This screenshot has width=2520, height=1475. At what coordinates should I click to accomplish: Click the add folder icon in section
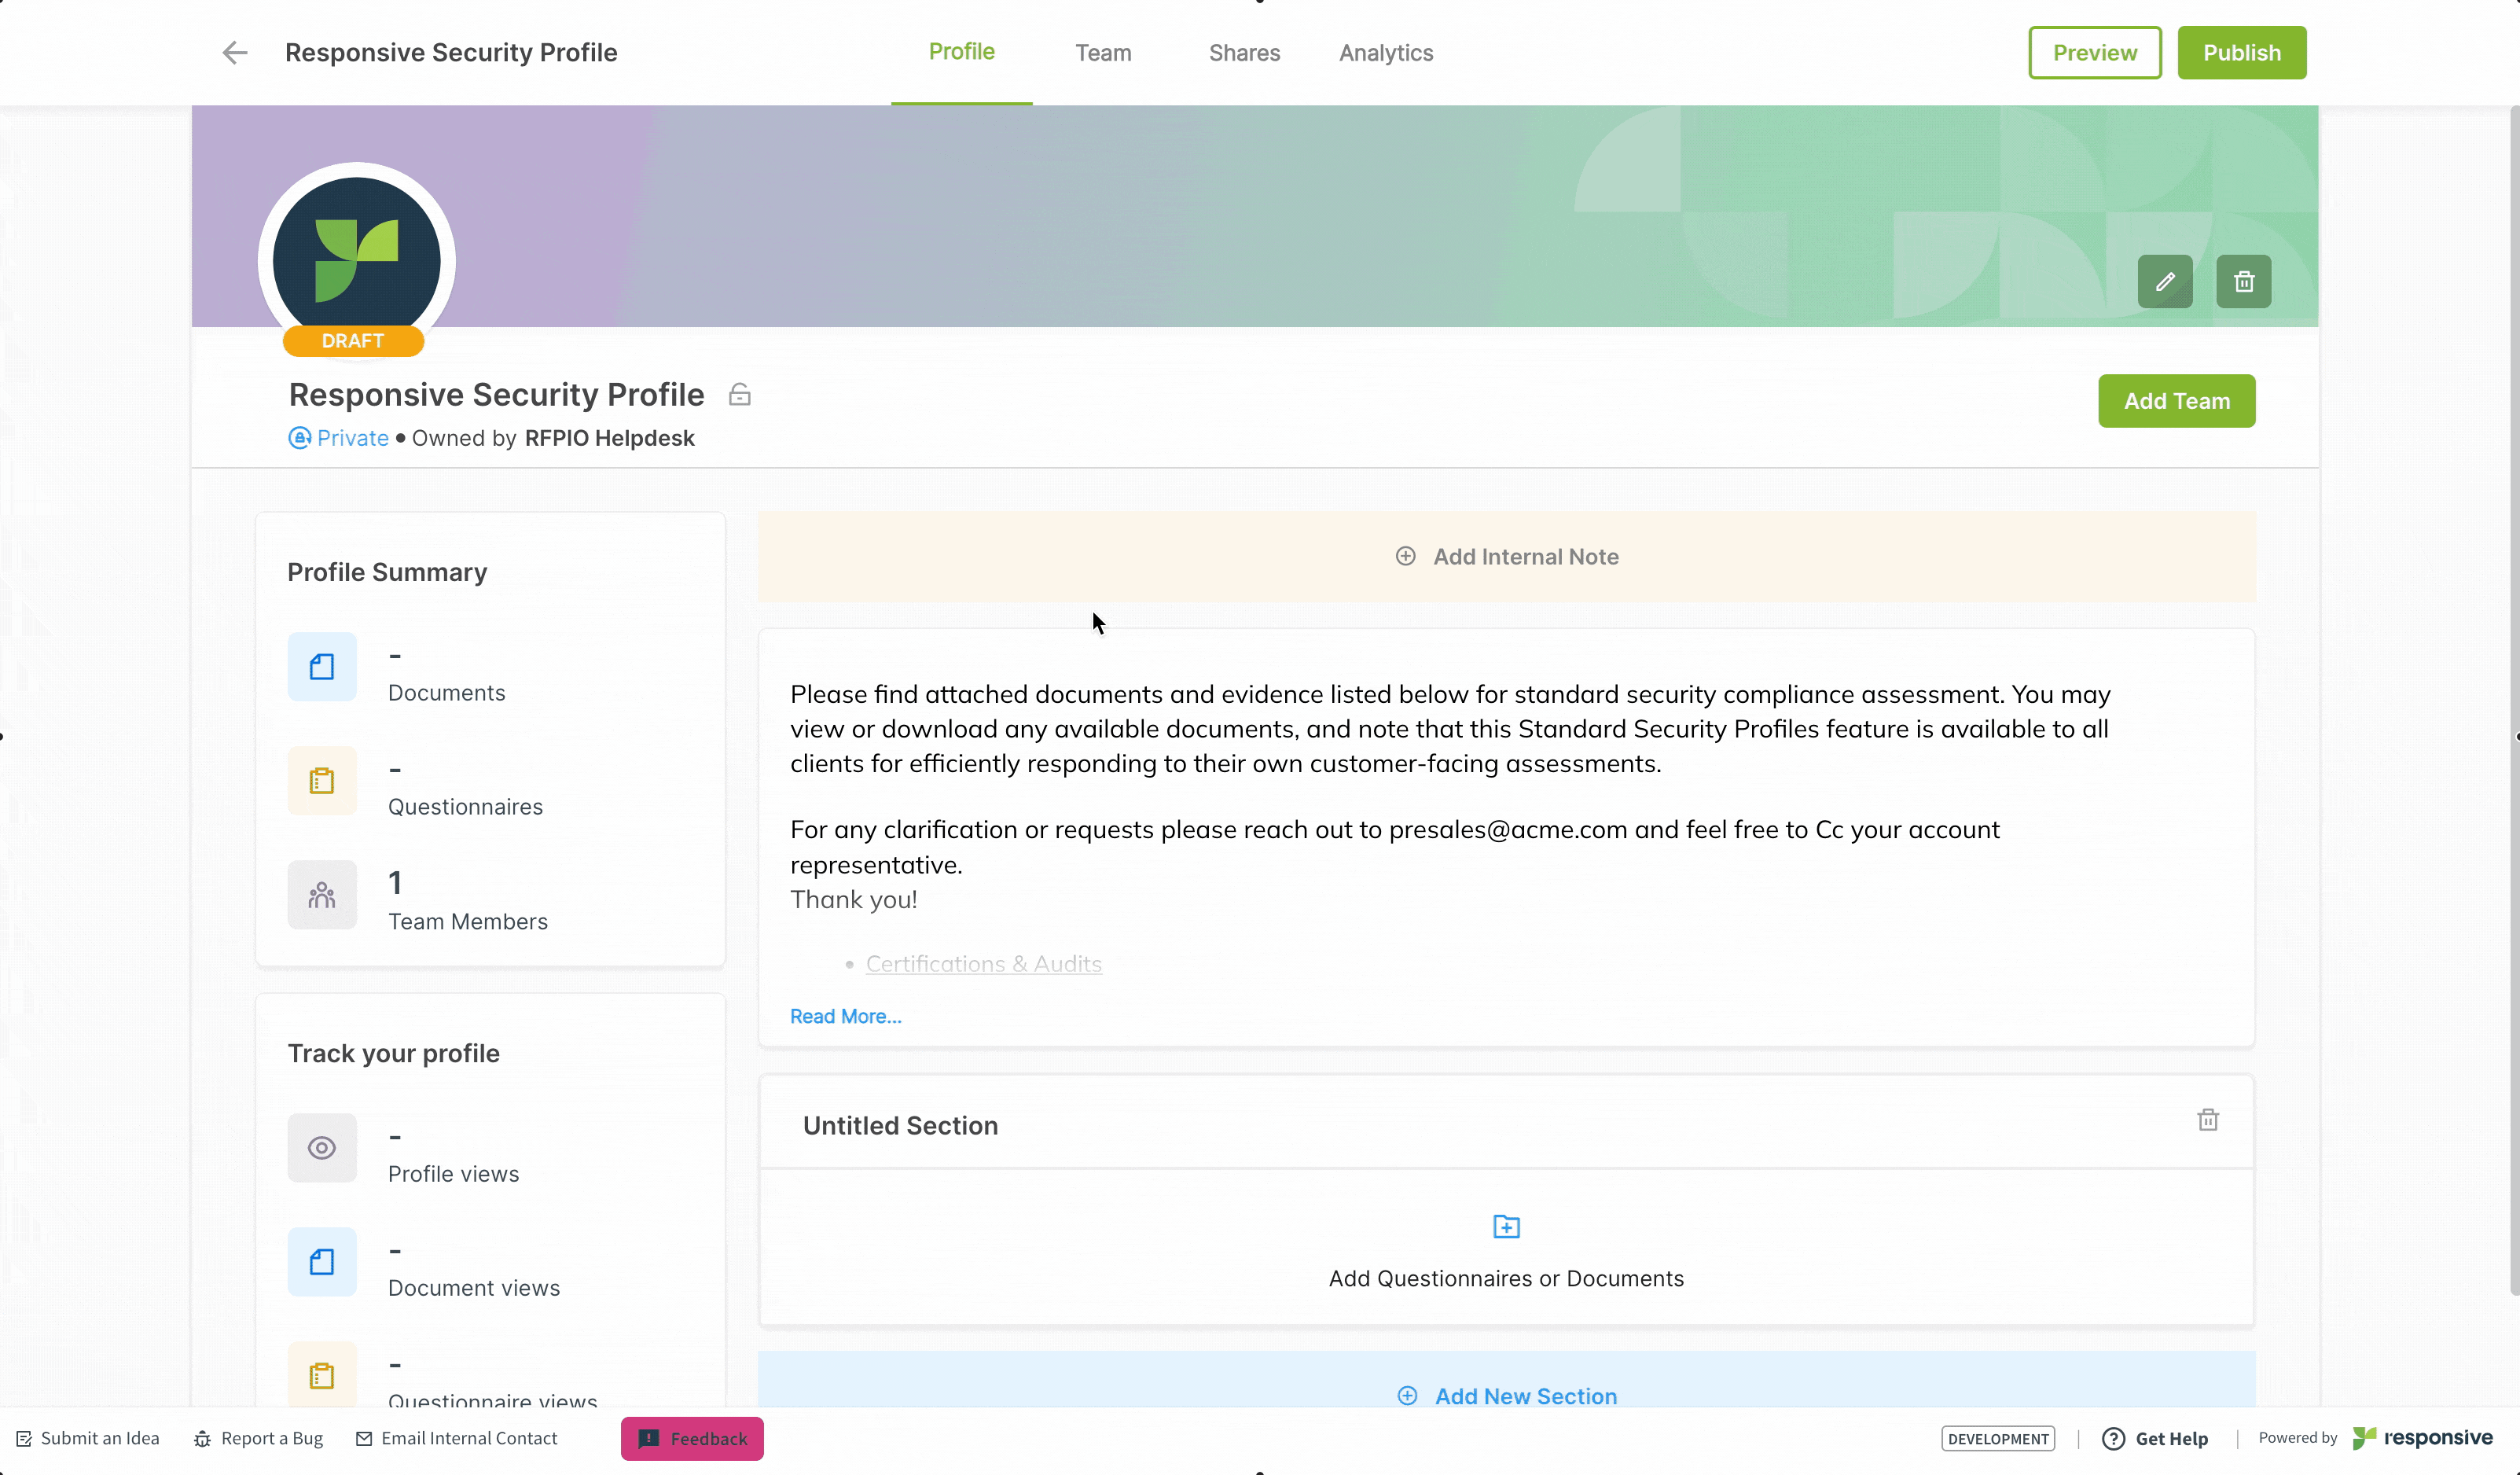[x=1506, y=1227]
